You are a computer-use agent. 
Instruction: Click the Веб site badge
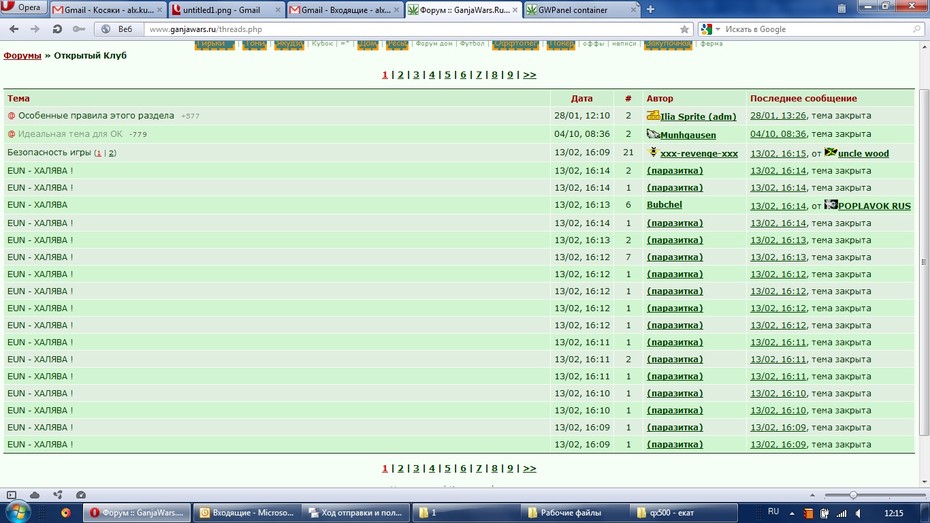[x=118, y=29]
